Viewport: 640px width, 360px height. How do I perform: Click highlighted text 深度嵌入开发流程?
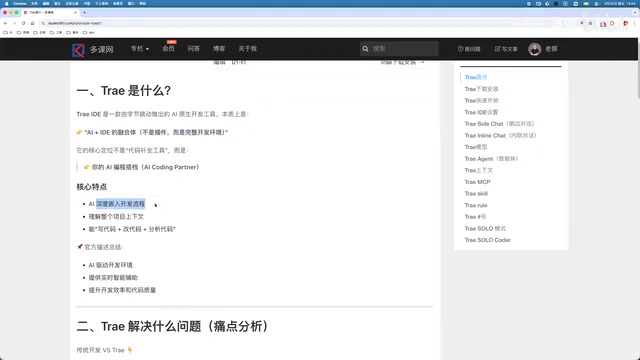[x=120, y=204]
